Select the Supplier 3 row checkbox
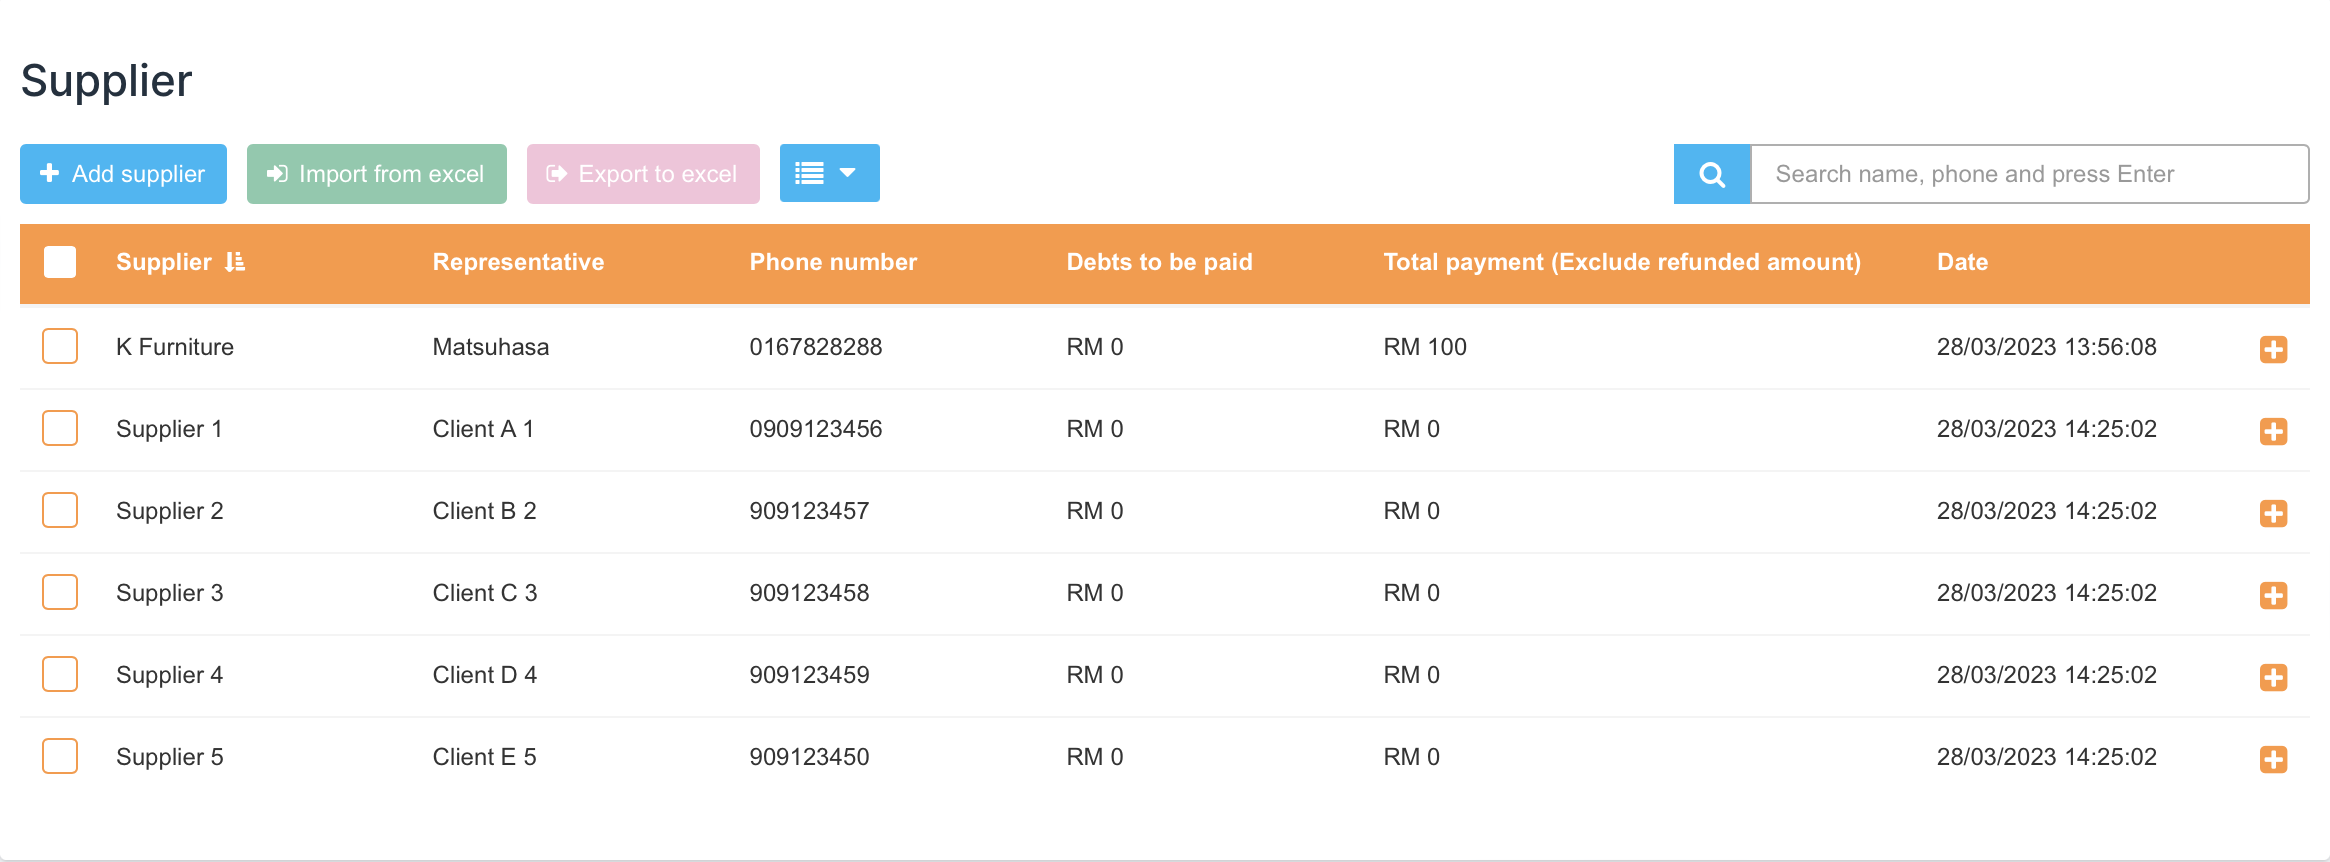 pyautogui.click(x=60, y=592)
